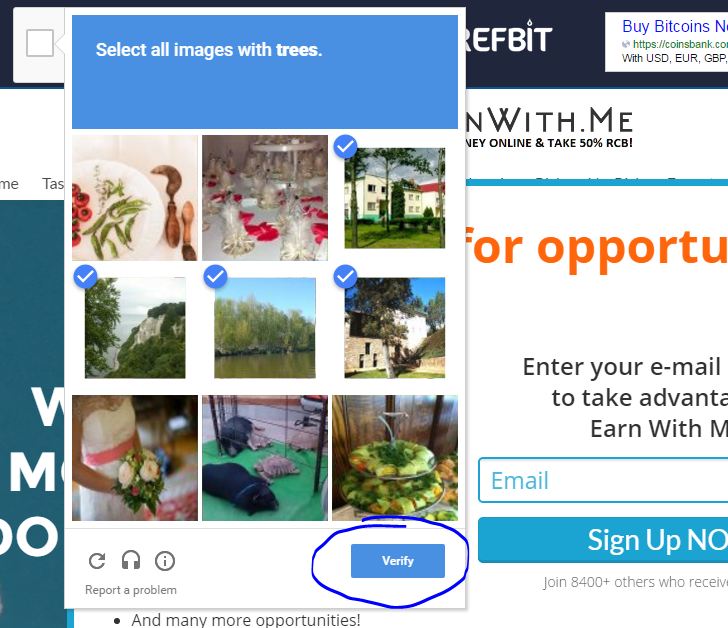Deselect the checked buildings-with-trees image
Viewport: 728px width, 628px height.
(x=395, y=198)
